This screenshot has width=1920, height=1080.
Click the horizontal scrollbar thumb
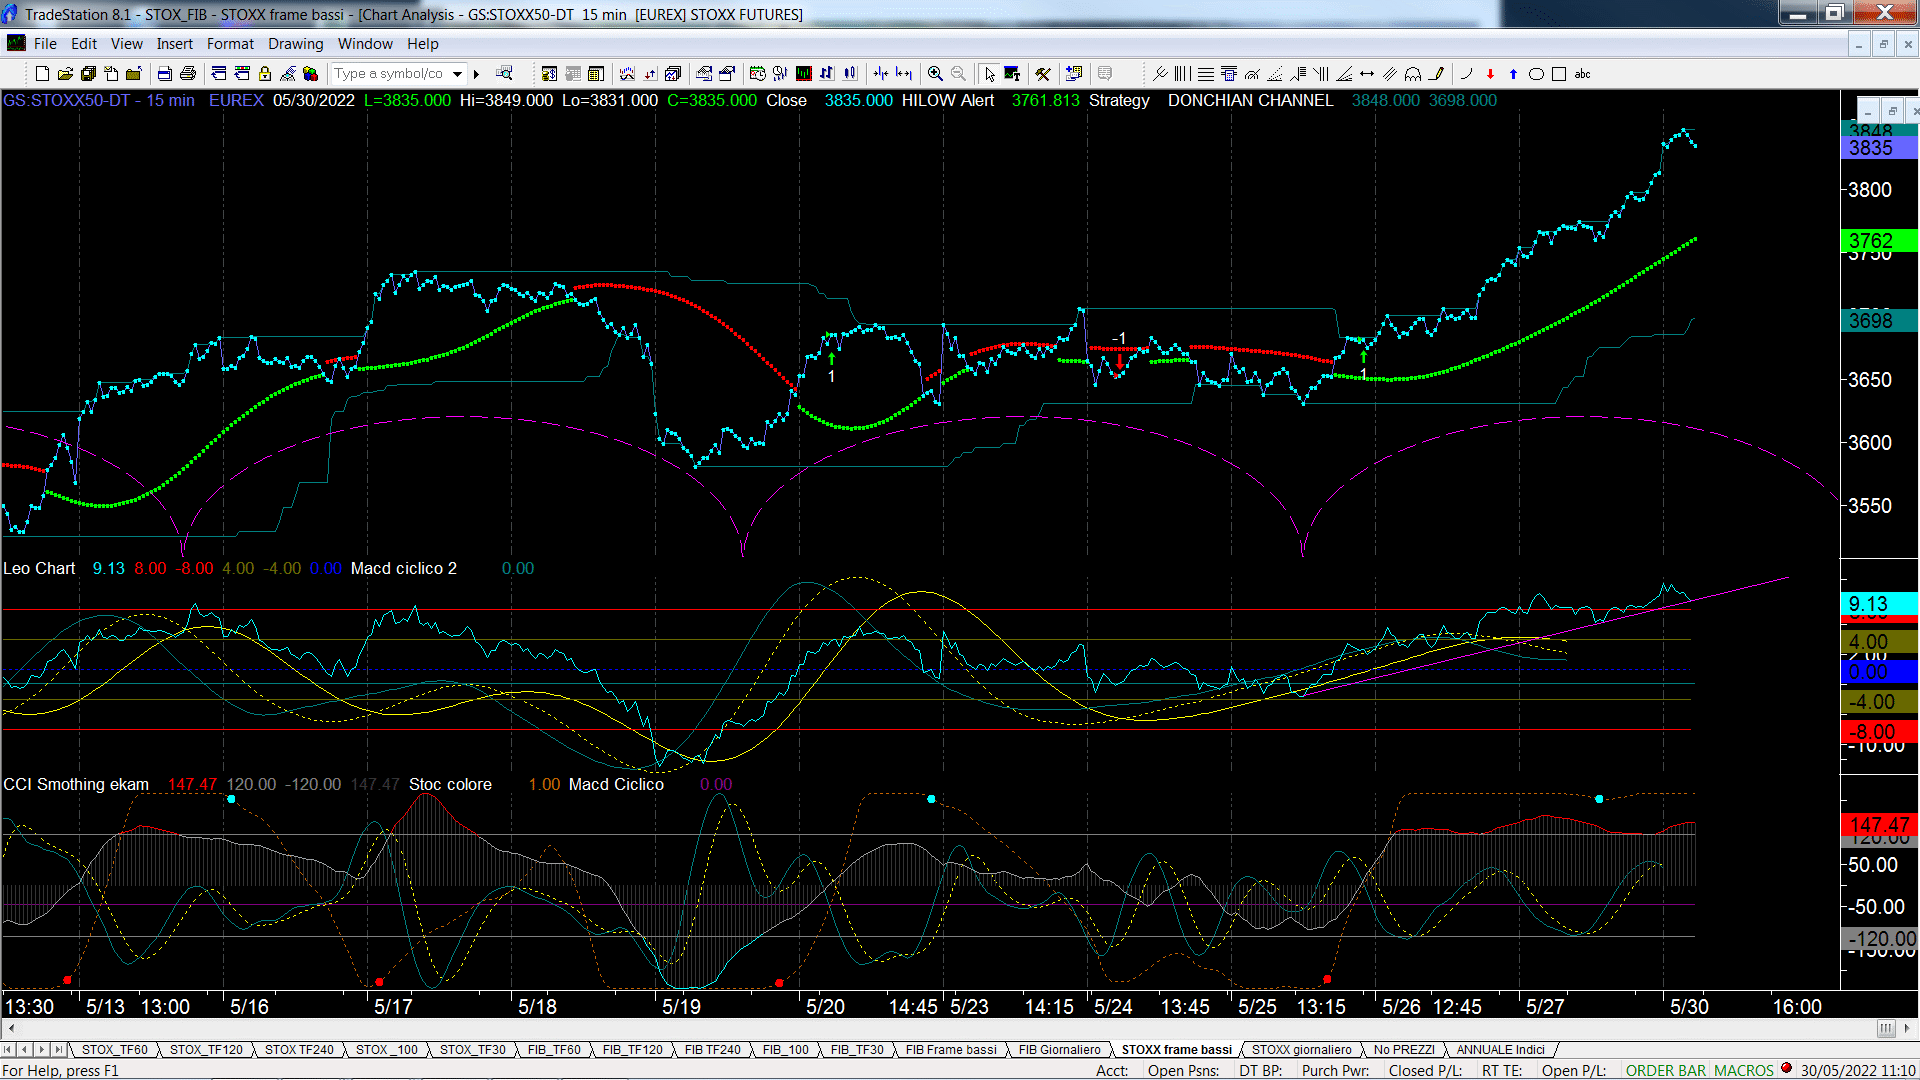pyautogui.click(x=1886, y=1028)
